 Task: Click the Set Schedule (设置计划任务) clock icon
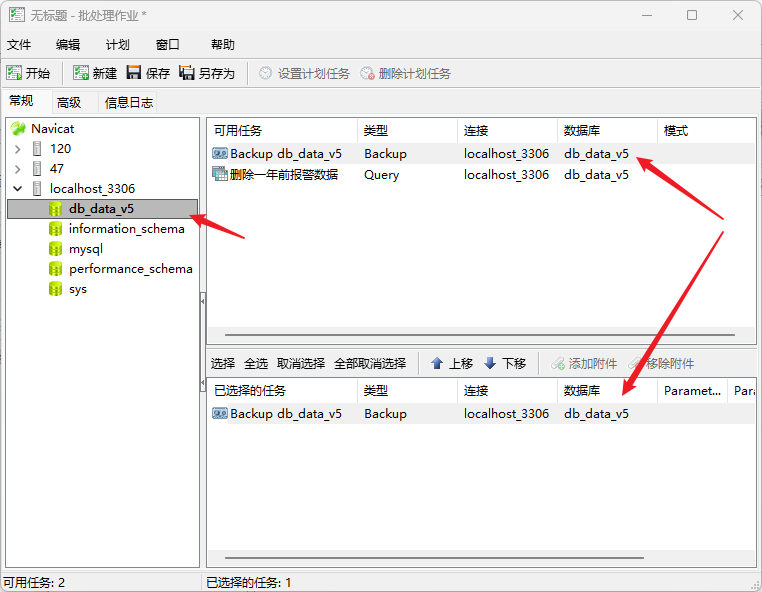tap(265, 73)
